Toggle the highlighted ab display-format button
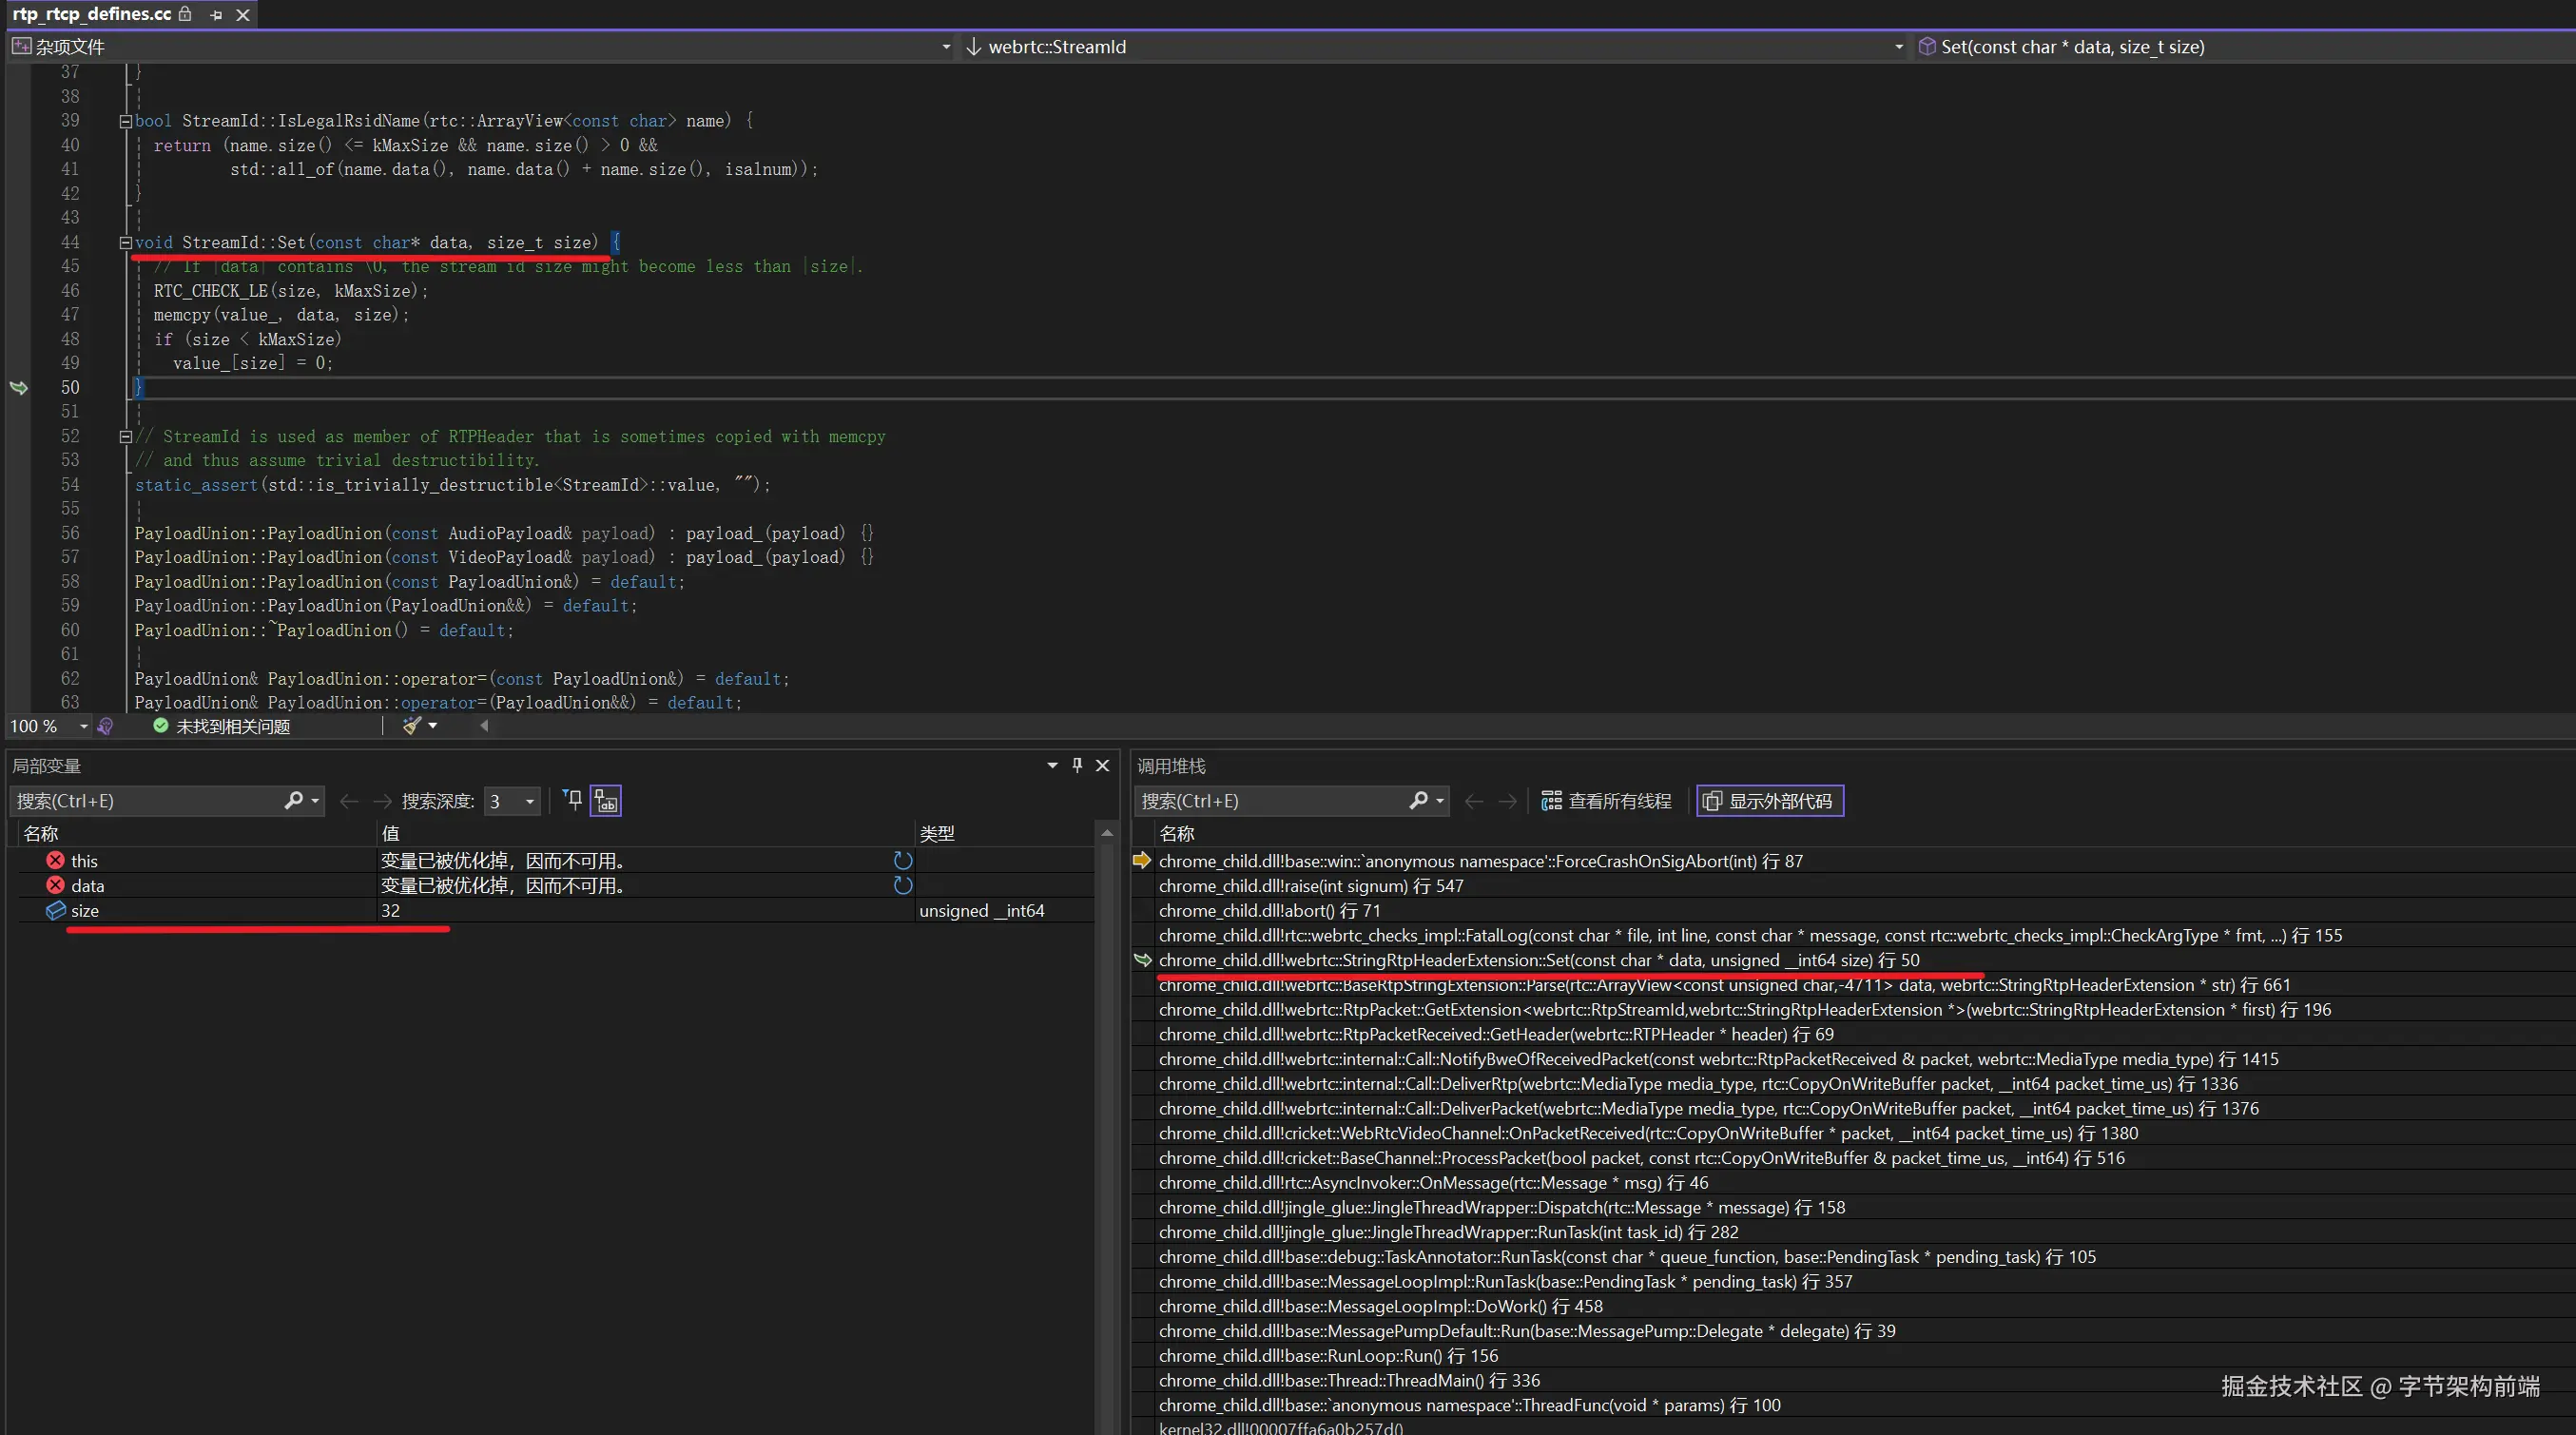Viewport: 2576px width, 1435px height. (x=606, y=800)
